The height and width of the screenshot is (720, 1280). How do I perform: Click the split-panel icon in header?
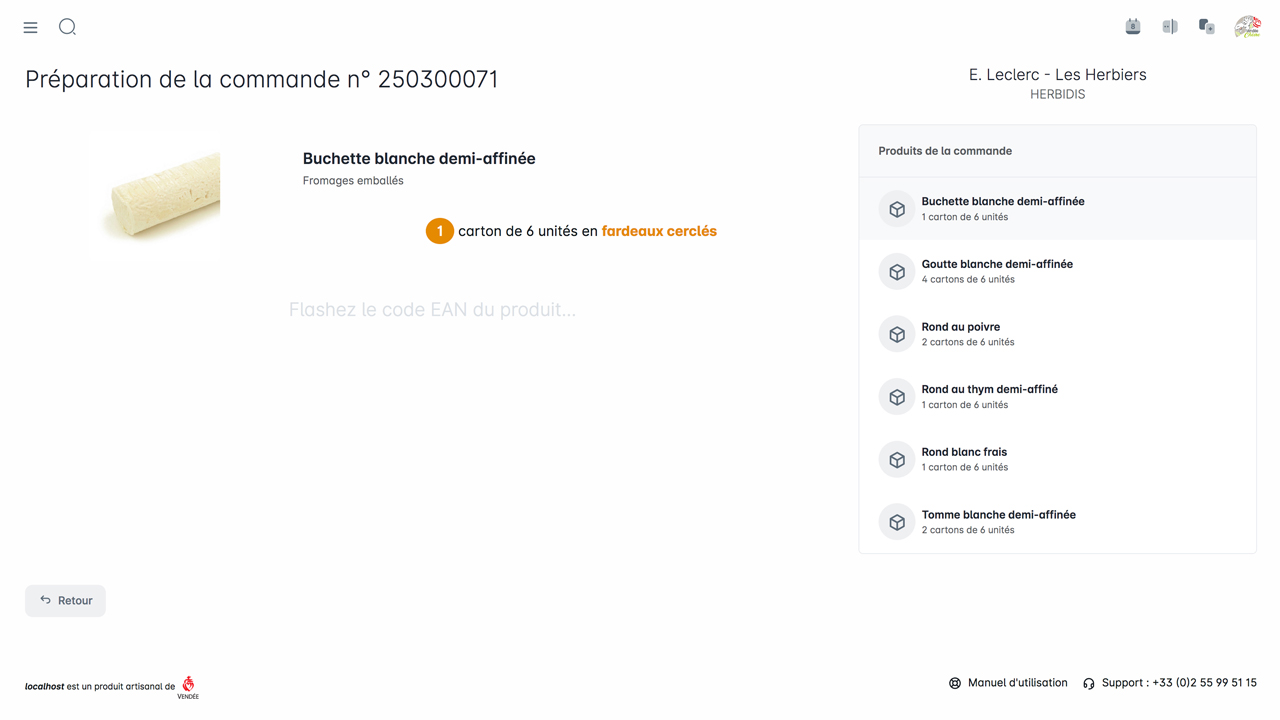[x=1170, y=27]
